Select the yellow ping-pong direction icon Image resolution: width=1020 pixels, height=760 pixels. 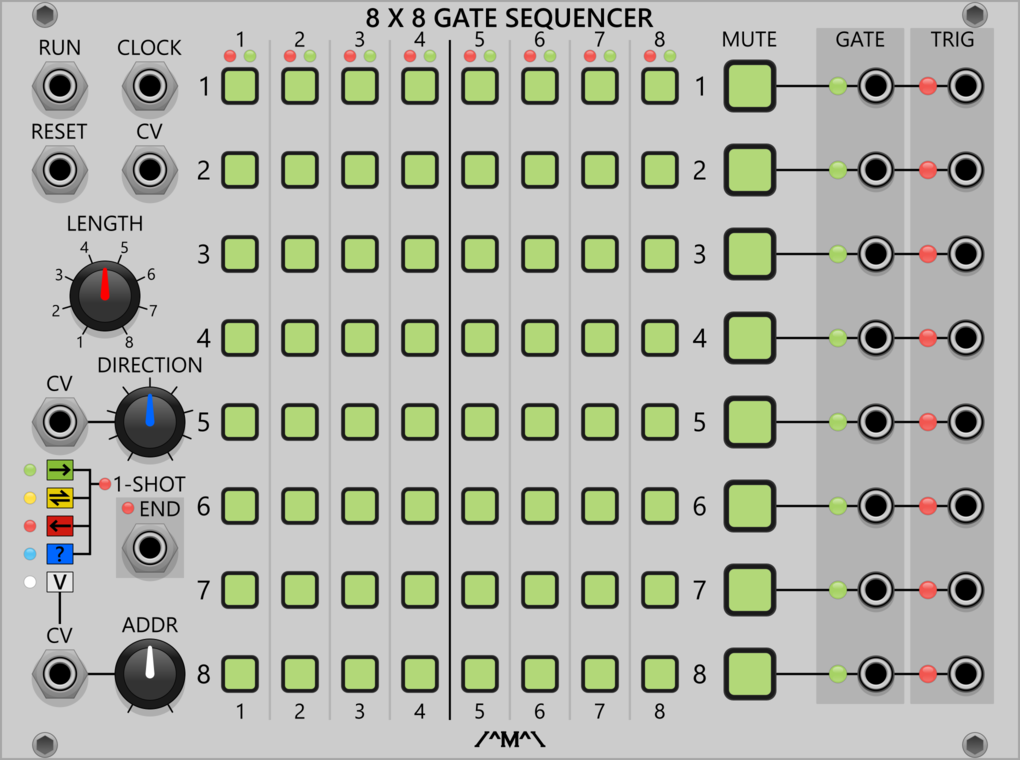[x=60, y=498]
